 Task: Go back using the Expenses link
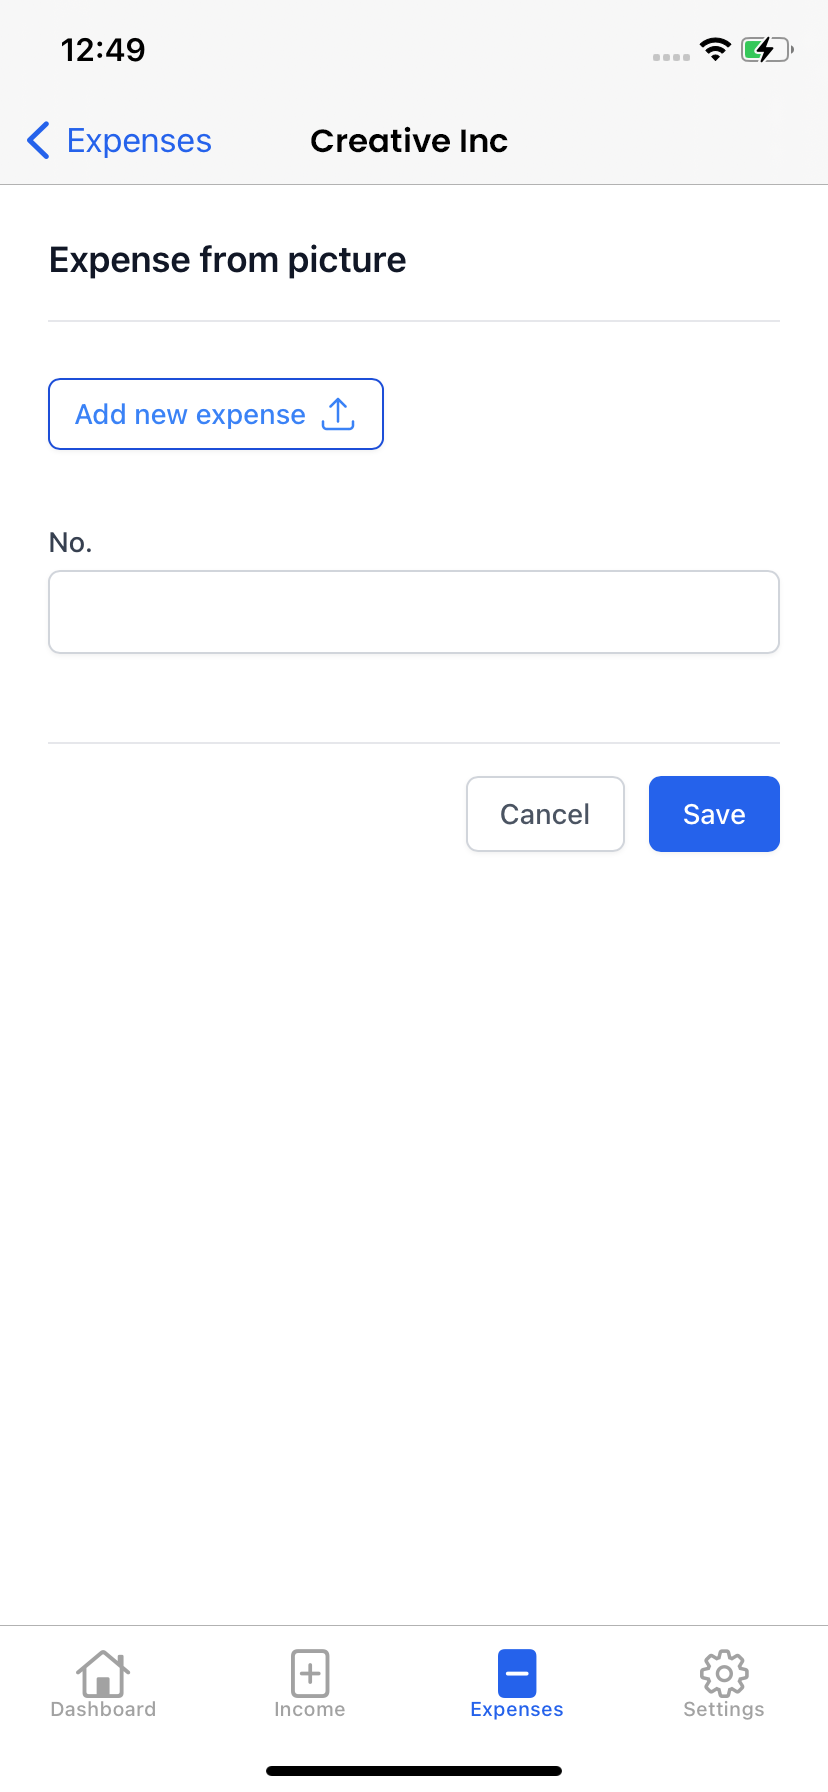click(139, 141)
